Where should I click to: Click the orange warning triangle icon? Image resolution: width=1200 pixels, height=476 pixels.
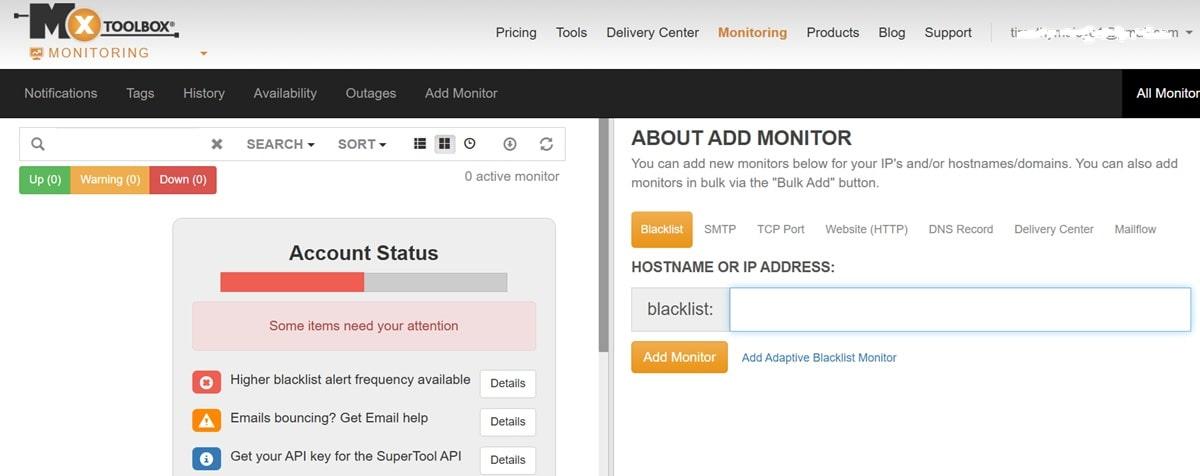pos(206,420)
